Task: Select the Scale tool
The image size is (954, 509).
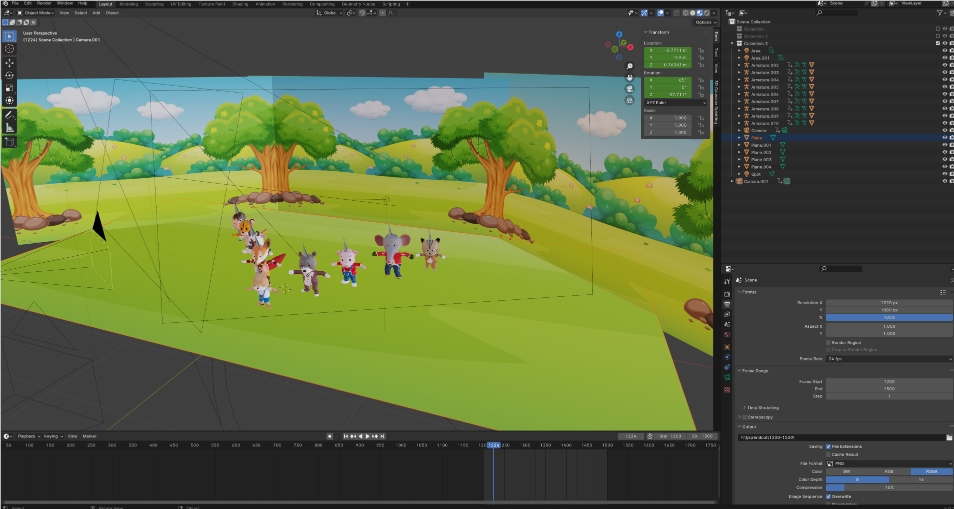Action: tap(9, 88)
